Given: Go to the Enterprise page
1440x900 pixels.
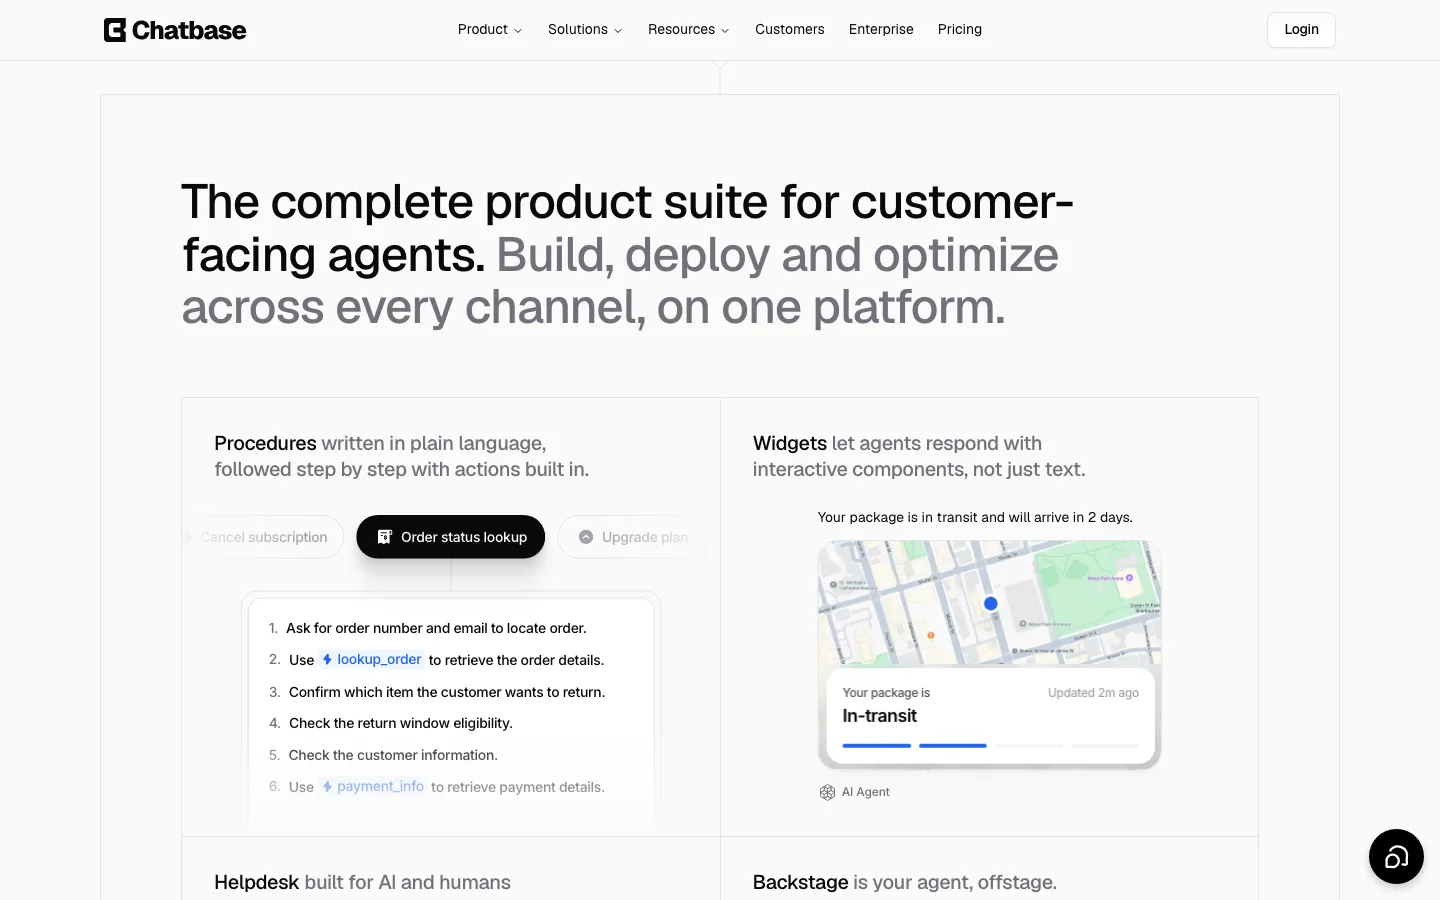Looking at the screenshot, I should click(881, 30).
